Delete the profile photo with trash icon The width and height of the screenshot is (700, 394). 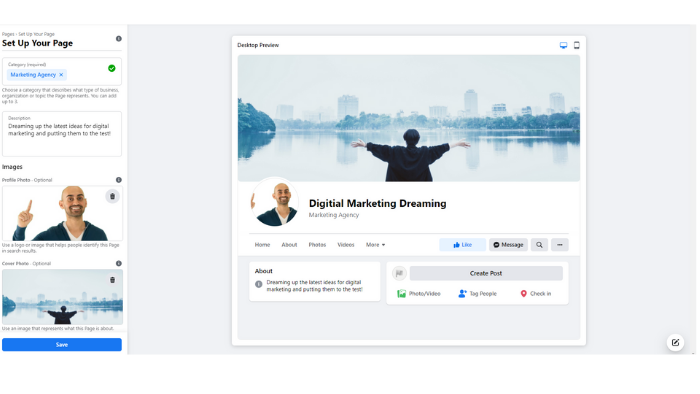coord(112,196)
